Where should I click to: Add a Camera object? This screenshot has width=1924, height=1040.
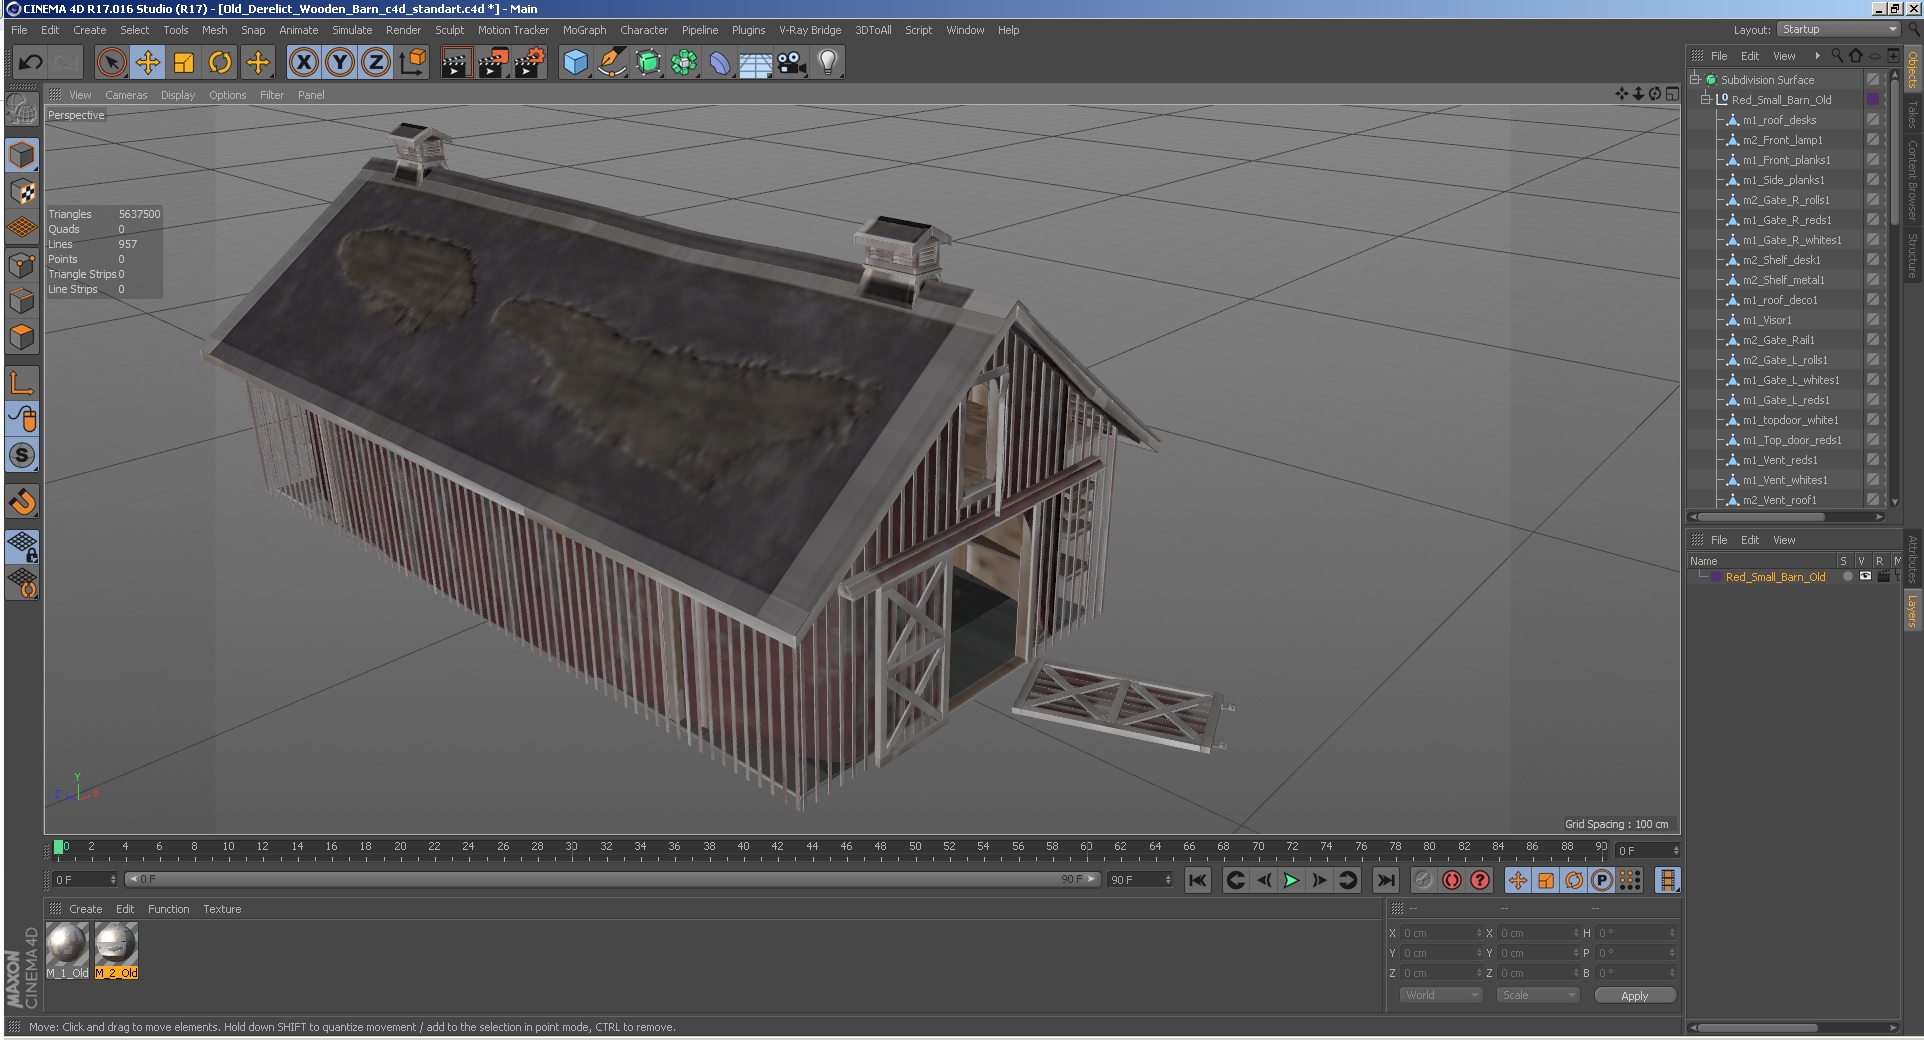pyautogui.click(x=792, y=63)
